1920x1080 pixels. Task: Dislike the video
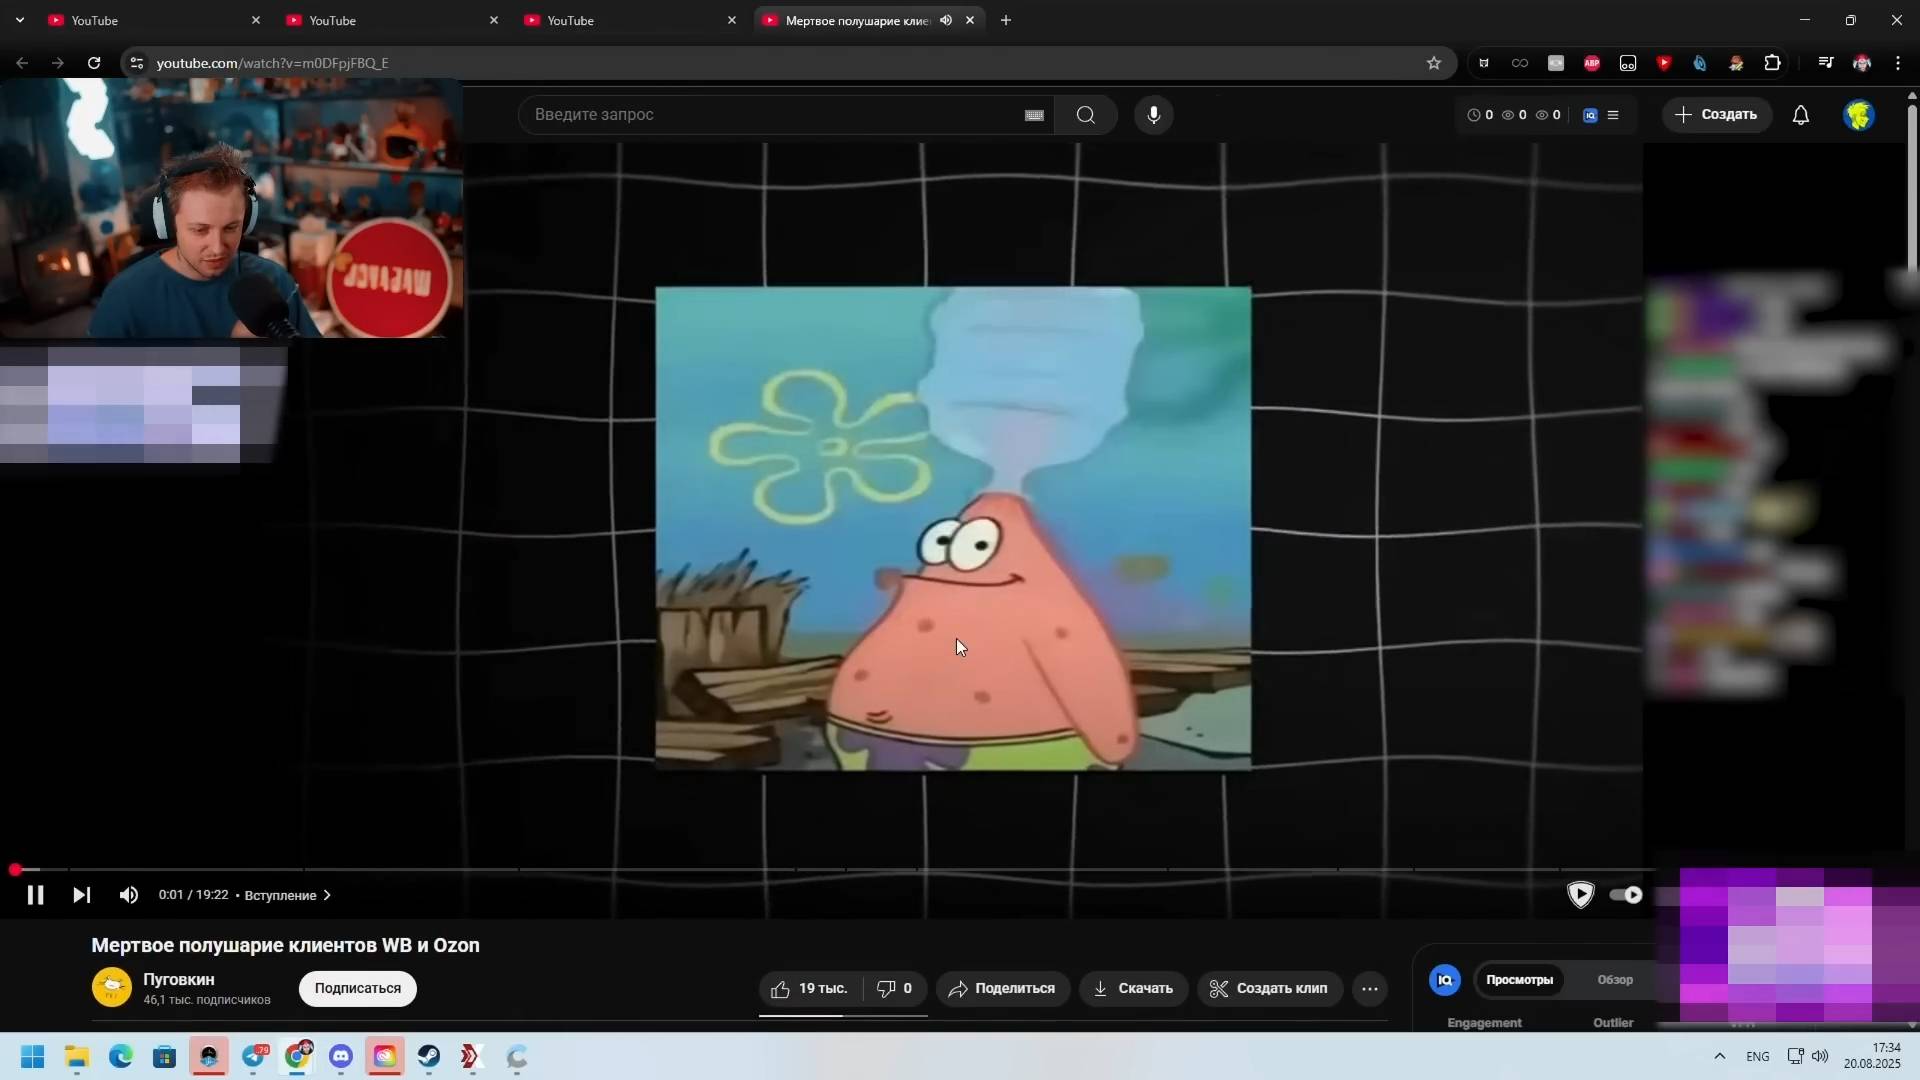[x=894, y=988]
